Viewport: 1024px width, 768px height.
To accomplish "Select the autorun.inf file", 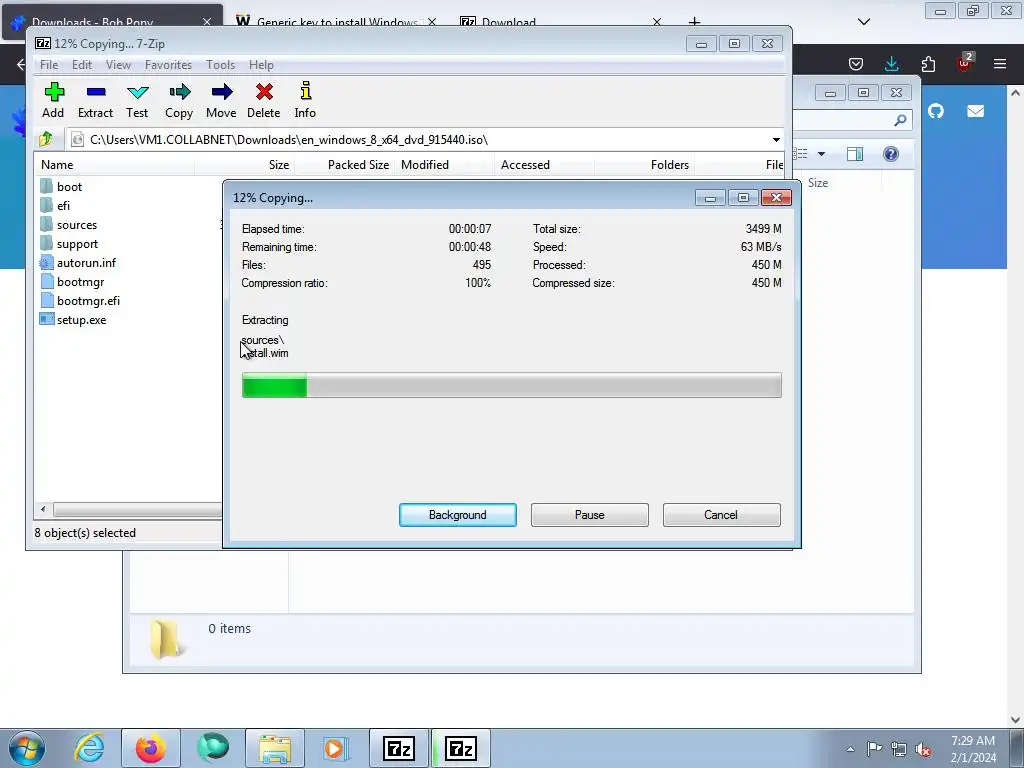I will [78, 263].
